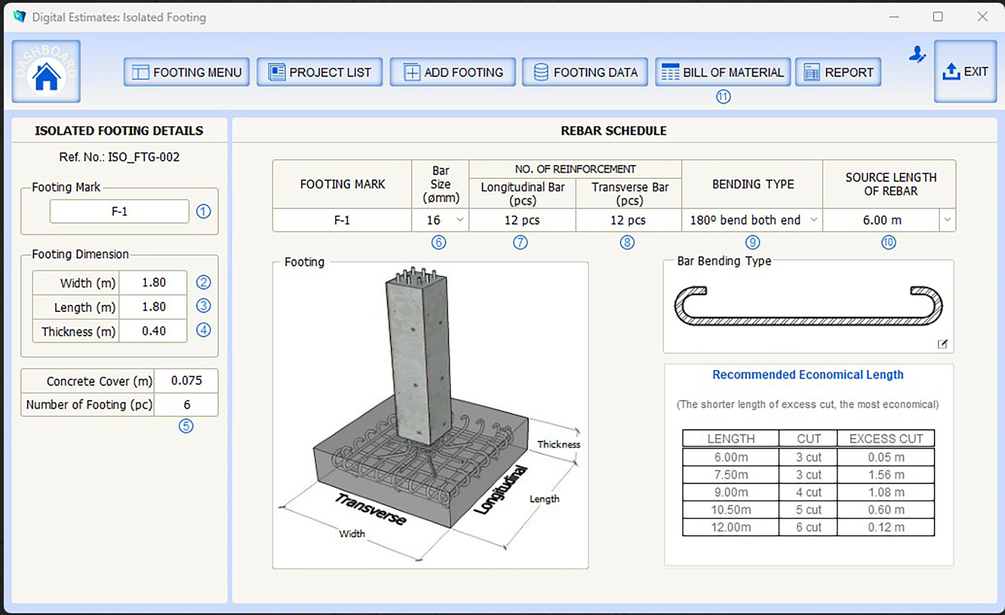Click the 3D footing illustration
Image resolution: width=1005 pixels, height=615 pixels.
(430, 413)
